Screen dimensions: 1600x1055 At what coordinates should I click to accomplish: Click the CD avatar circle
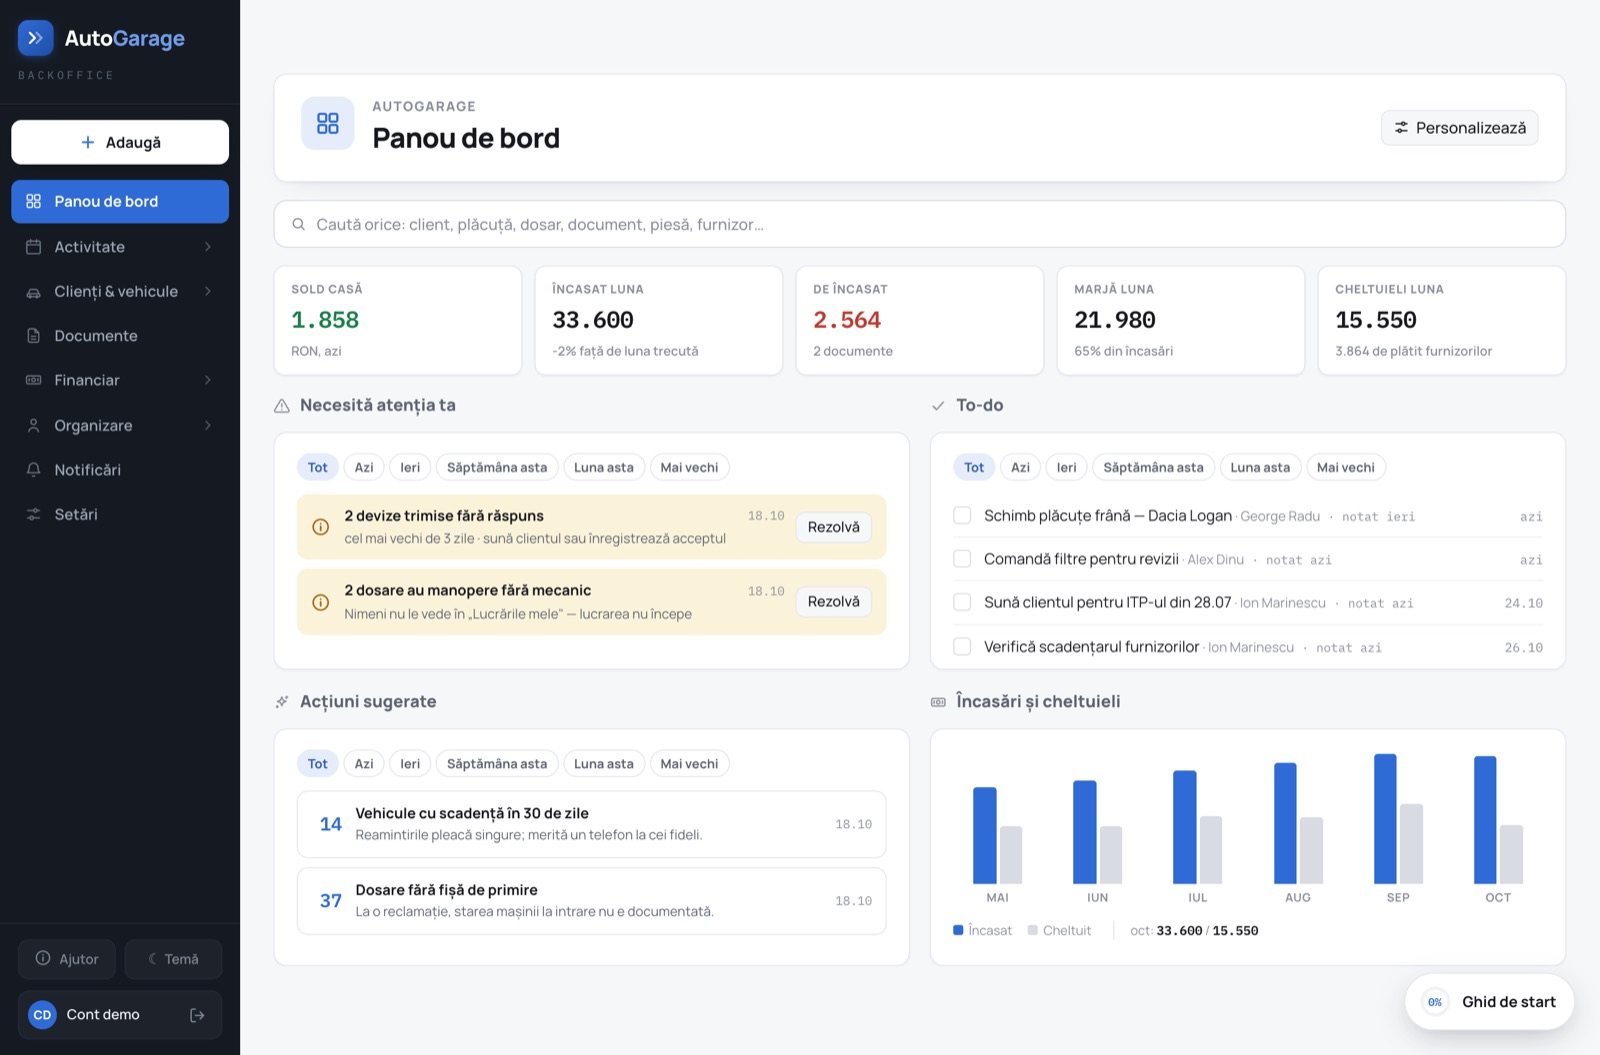tap(42, 1015)
